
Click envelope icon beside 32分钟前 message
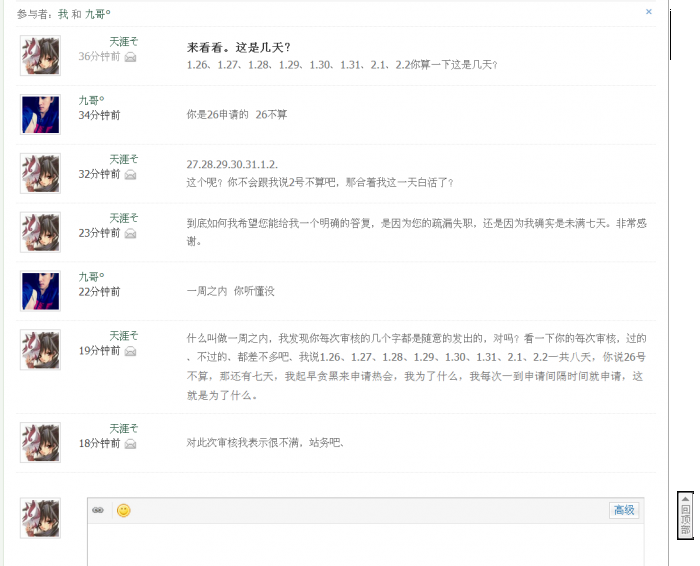(130, 175)
